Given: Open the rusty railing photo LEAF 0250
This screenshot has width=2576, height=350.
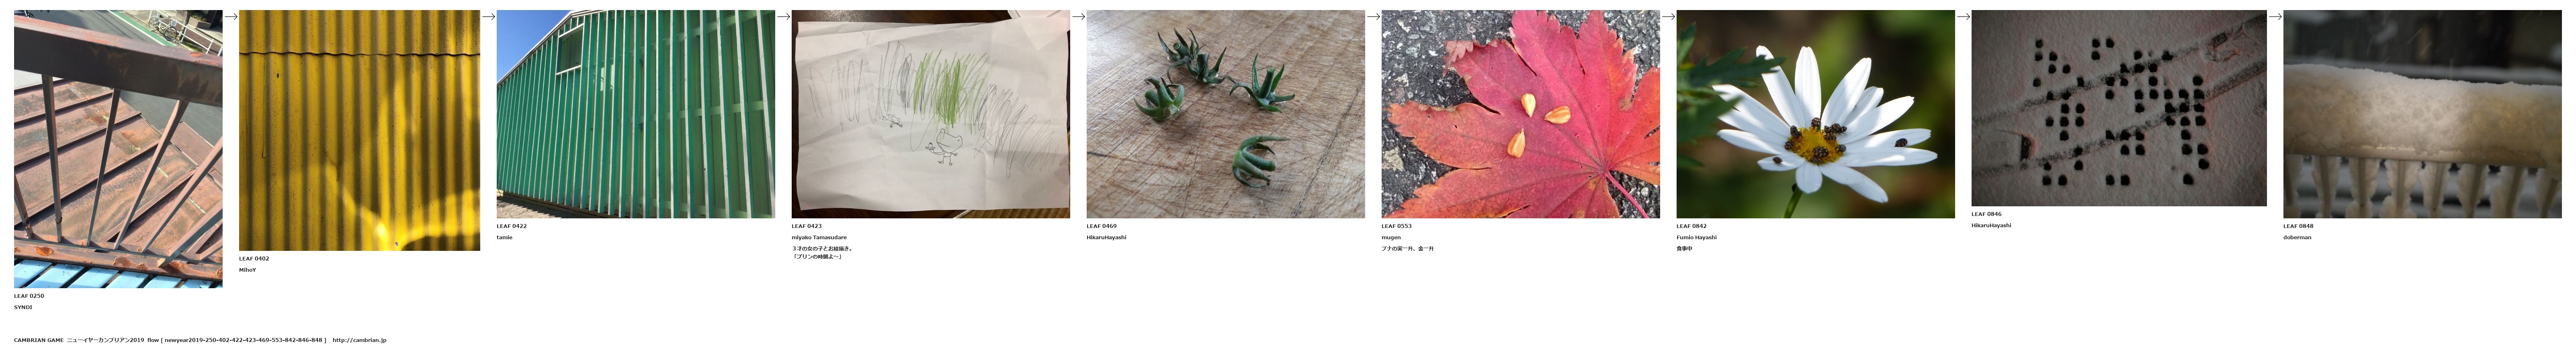Looking at the screenshot, I should (x=118, y=149).
